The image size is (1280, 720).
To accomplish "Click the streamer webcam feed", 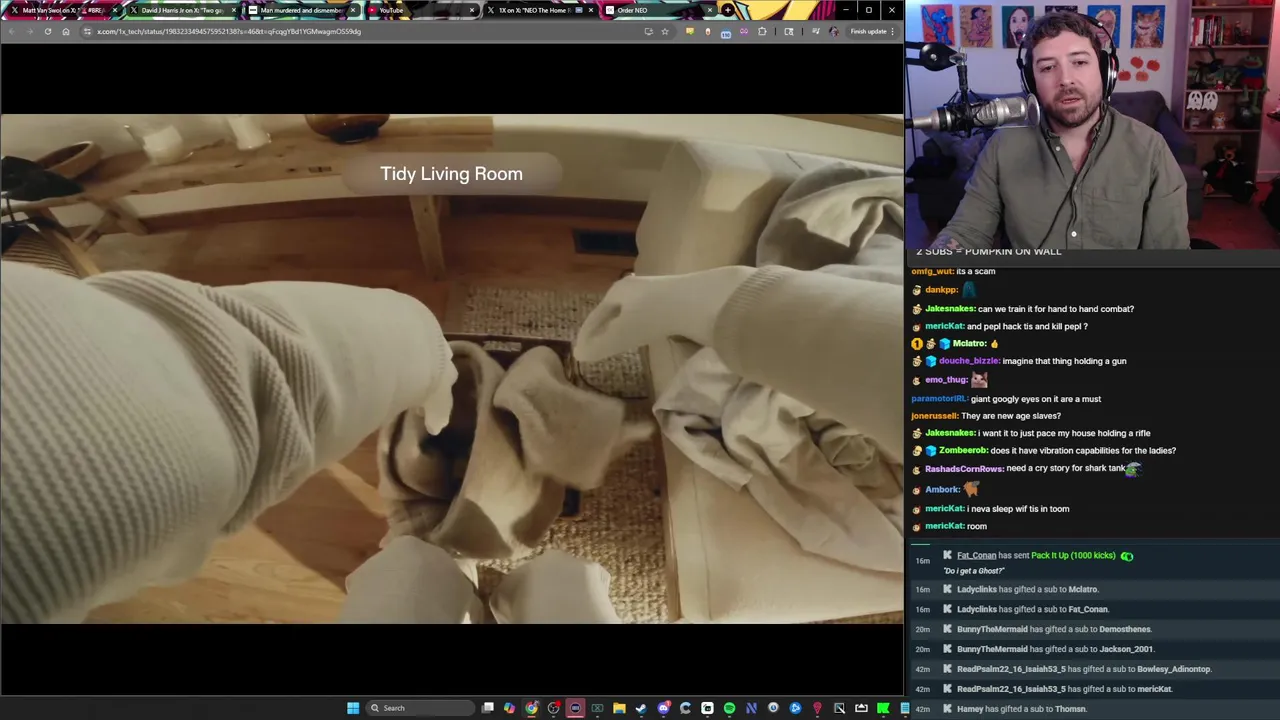I will pyautogui.click(x=1092, y=124).
